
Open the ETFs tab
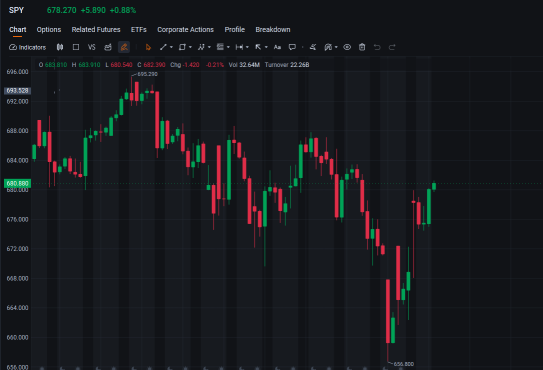click(x=139, y=30)
